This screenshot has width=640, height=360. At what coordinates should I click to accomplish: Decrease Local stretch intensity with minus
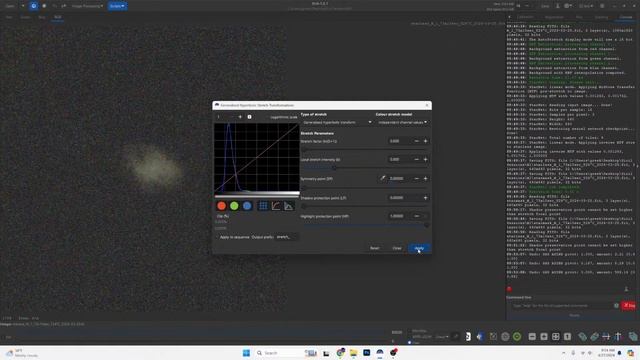pyautogui.click(x=416, y=159)
